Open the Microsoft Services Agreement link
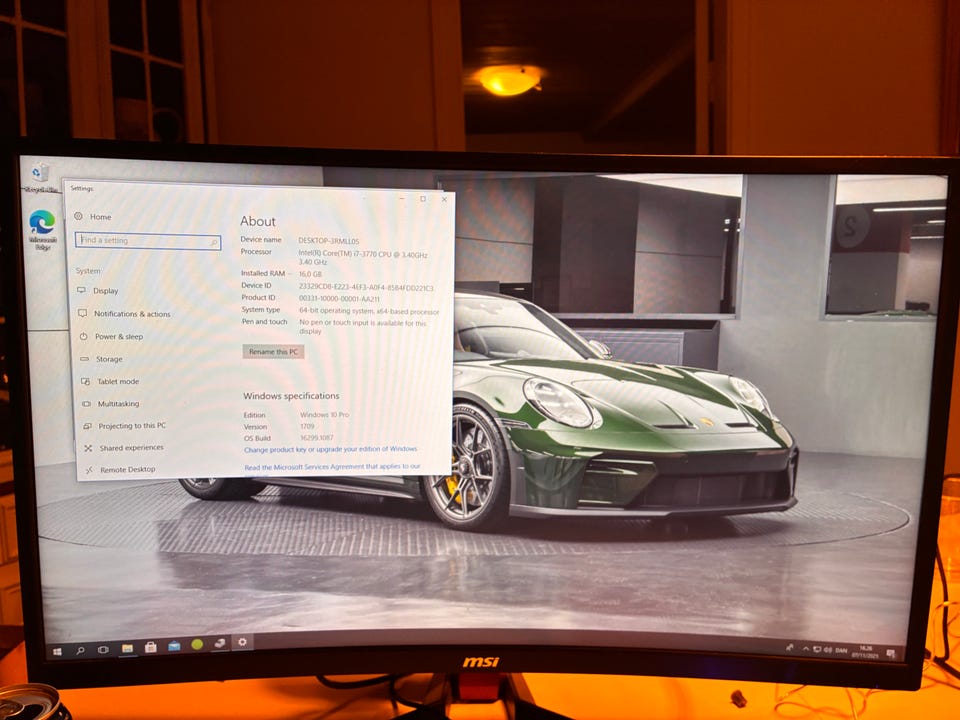Viewport: 960px width, 720px height. click(332, 467)
